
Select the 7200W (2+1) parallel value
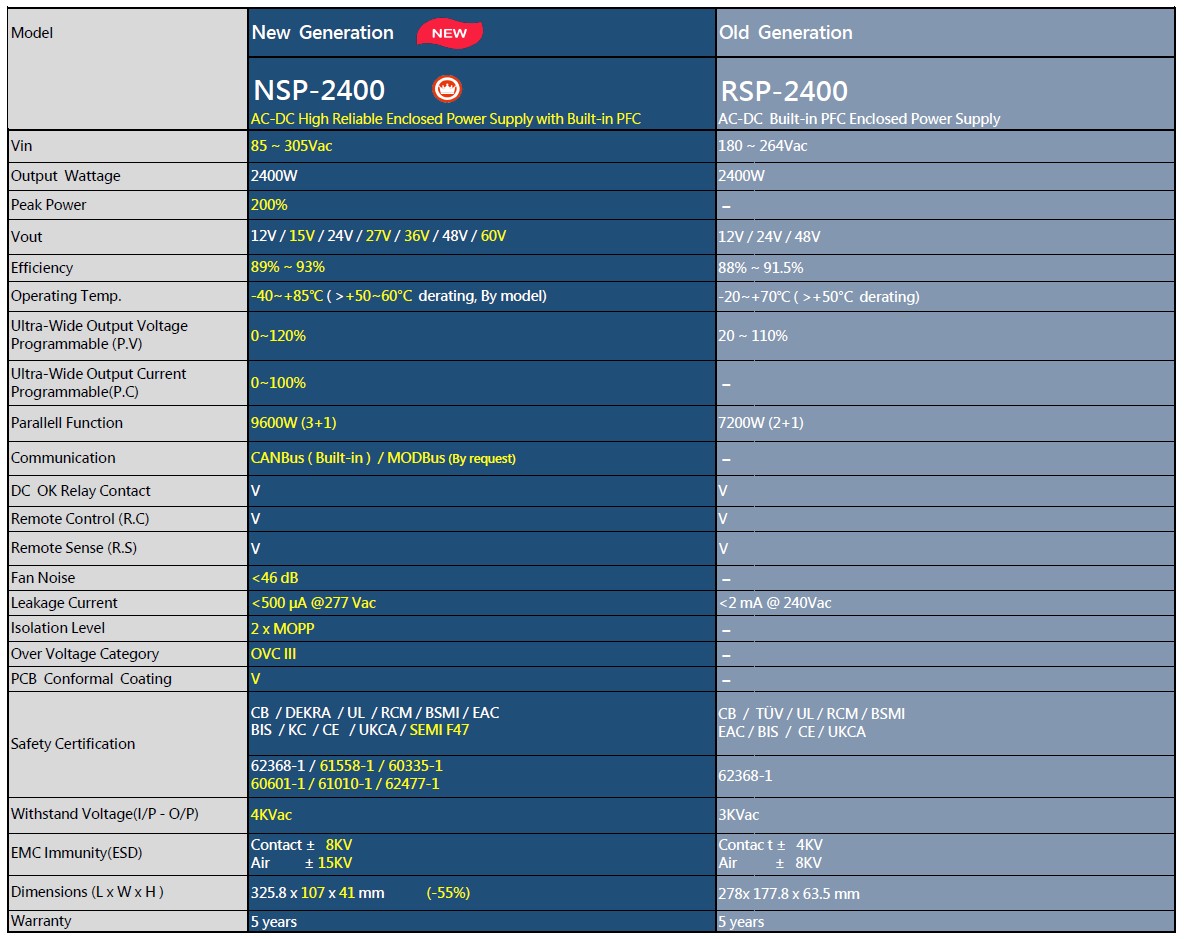coord(760,423)
